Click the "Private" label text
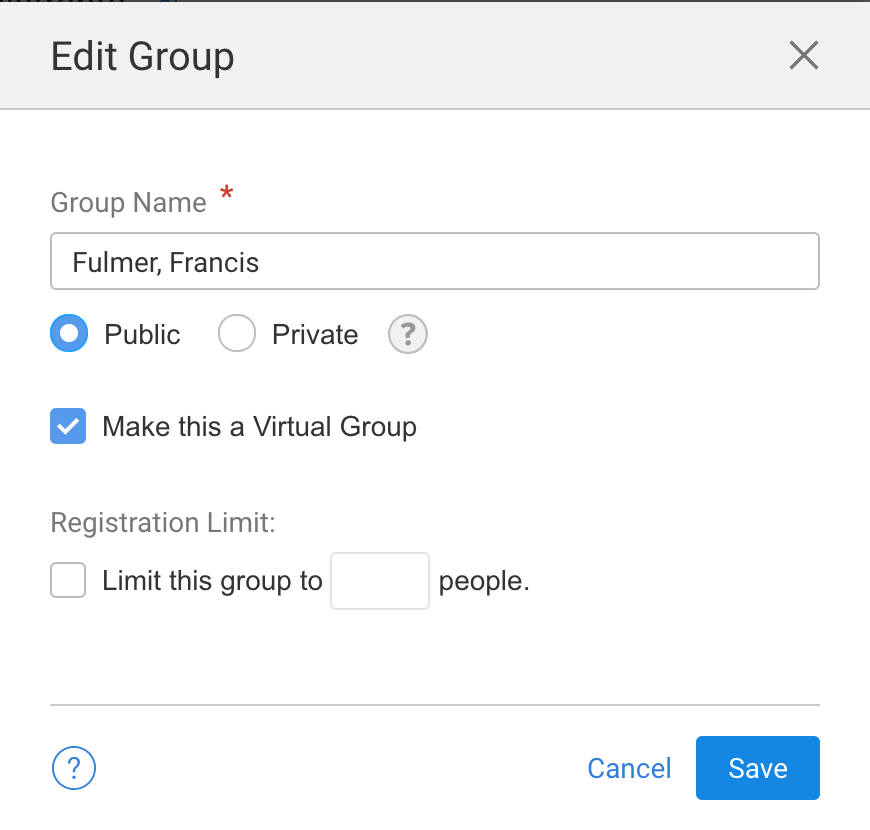The height and width of the screenshot is (830, 870). pyautogui.click(x=315, y=334)
